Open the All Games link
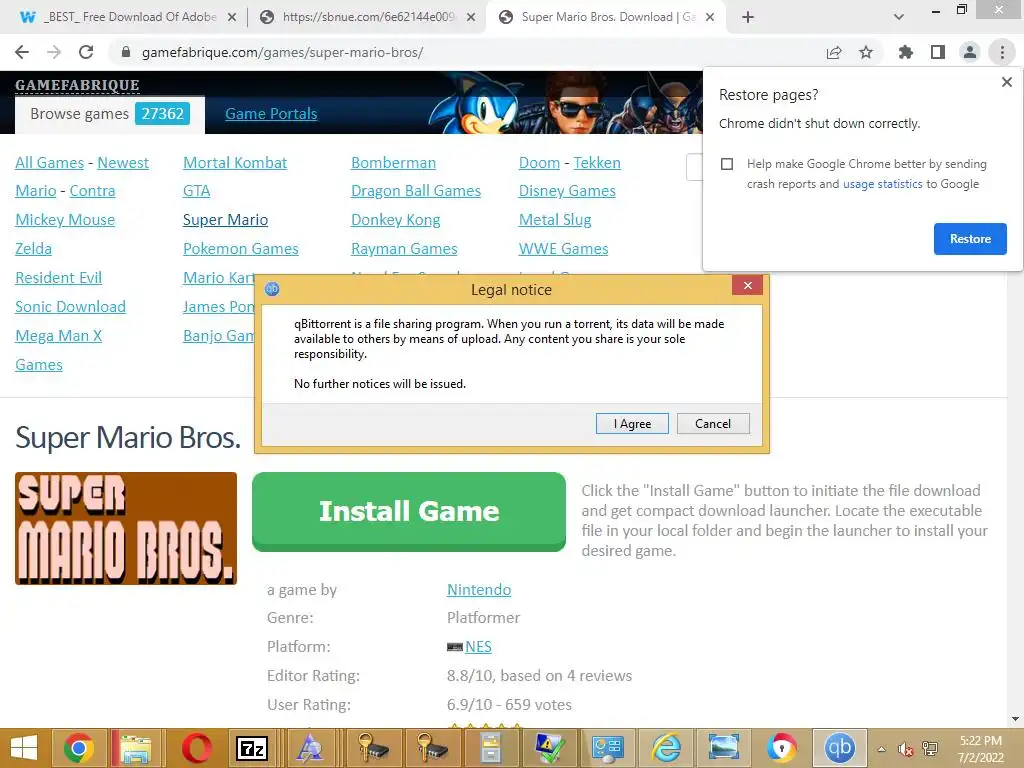 point(50,163)
